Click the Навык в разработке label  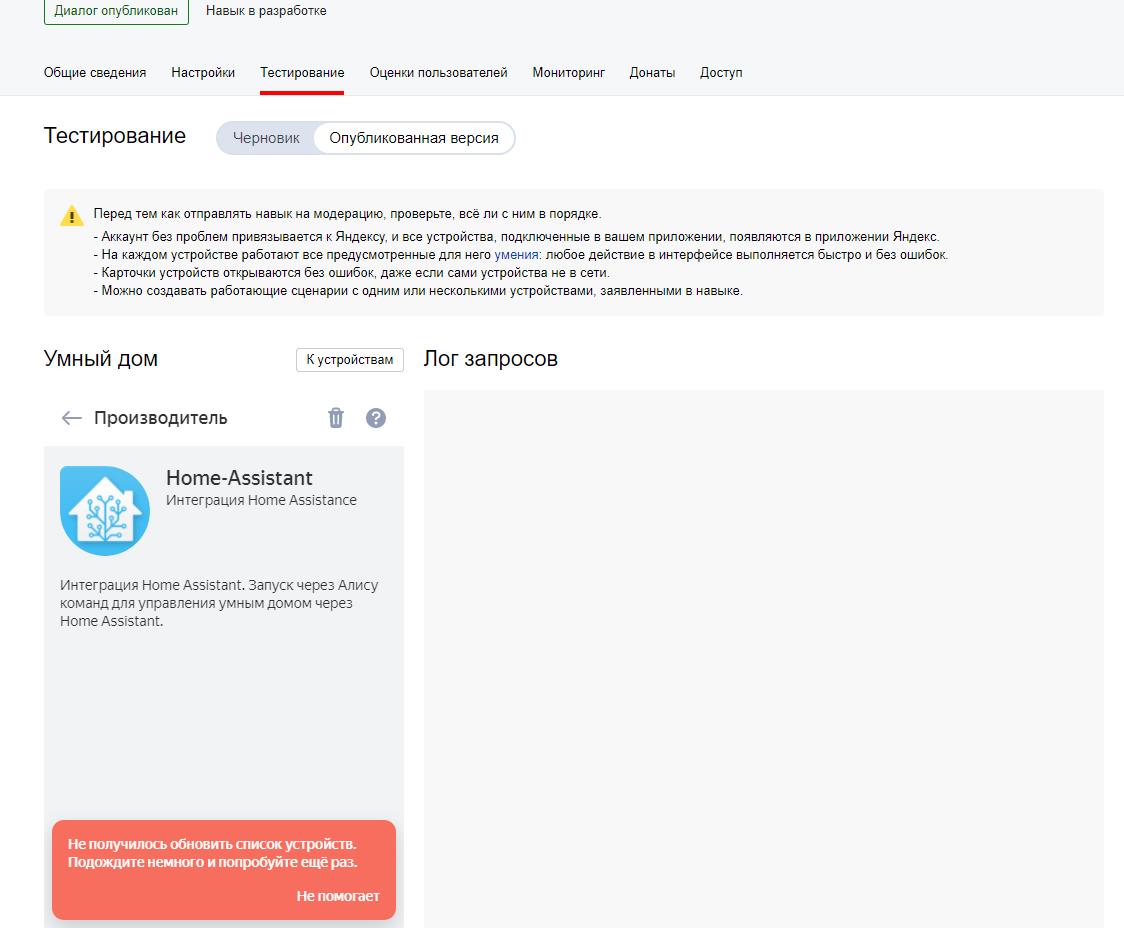(266, 10)
